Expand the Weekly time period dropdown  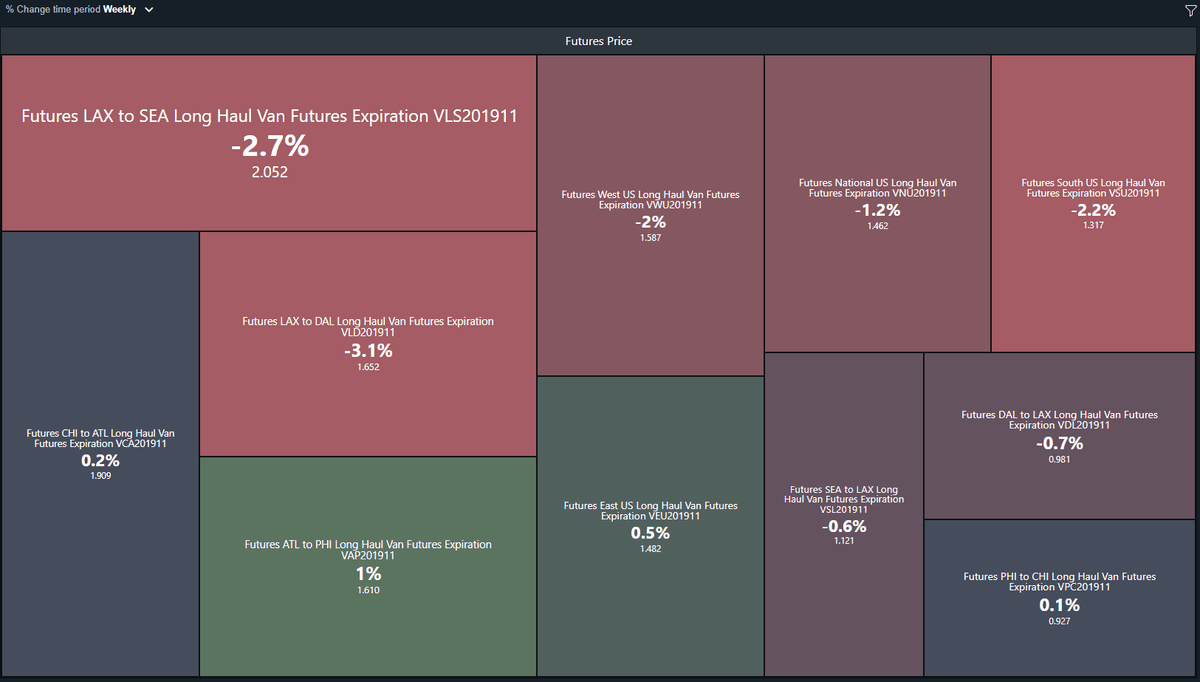(x=119, y=9)
